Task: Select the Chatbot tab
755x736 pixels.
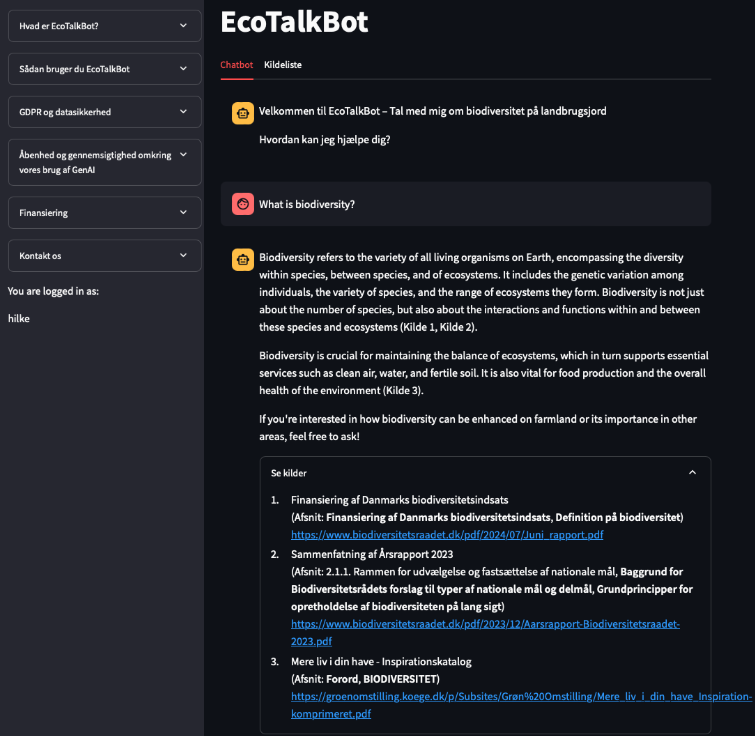Action: pos(237,65)
